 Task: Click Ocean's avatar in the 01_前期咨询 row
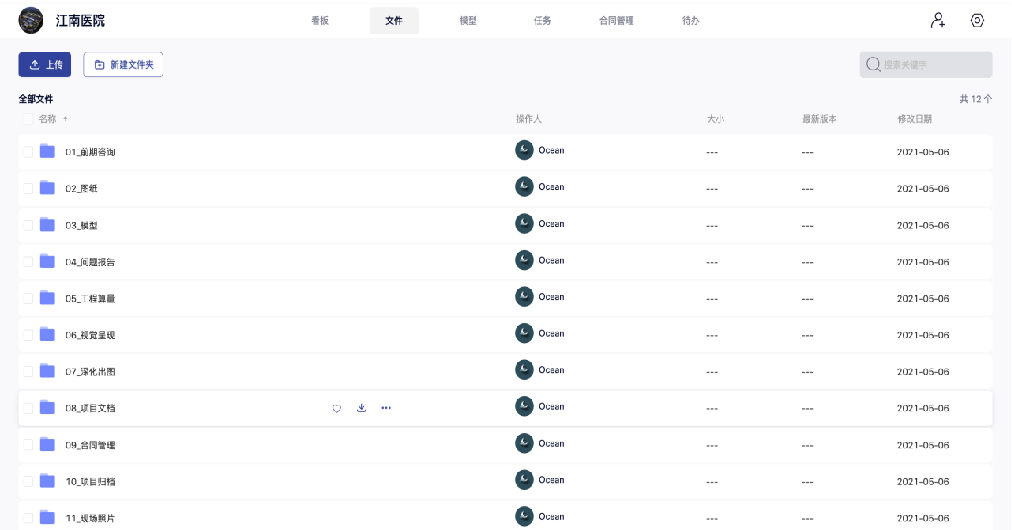click(524, 151)
